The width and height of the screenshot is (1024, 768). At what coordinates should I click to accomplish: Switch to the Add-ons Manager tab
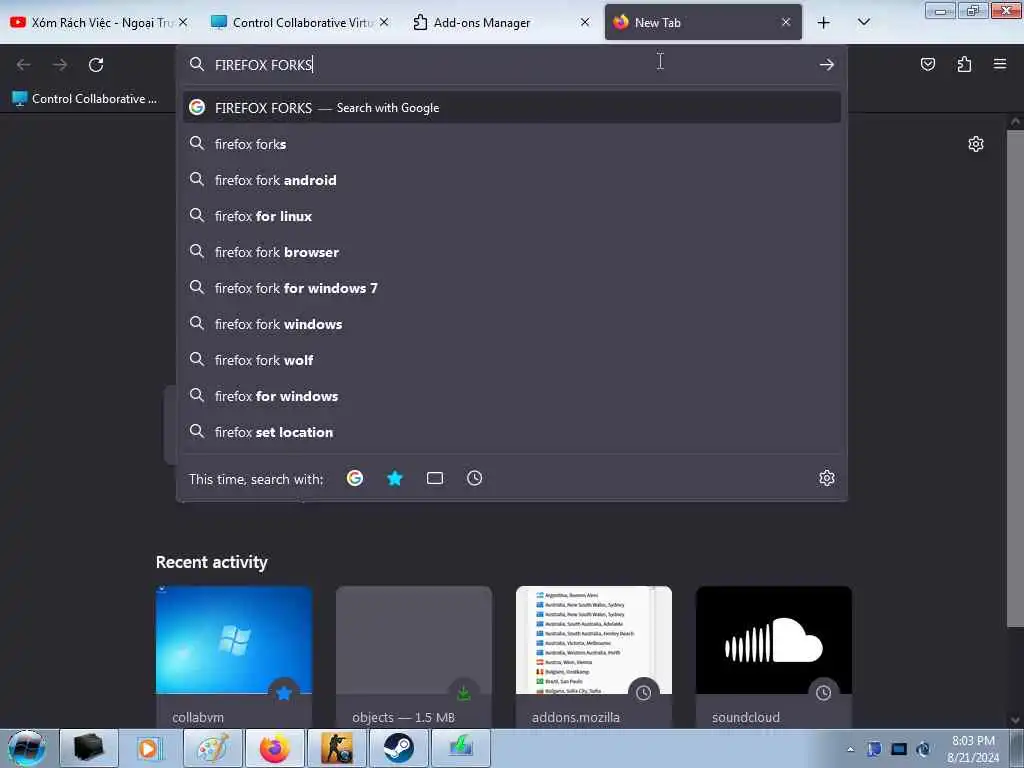(500, 22)
